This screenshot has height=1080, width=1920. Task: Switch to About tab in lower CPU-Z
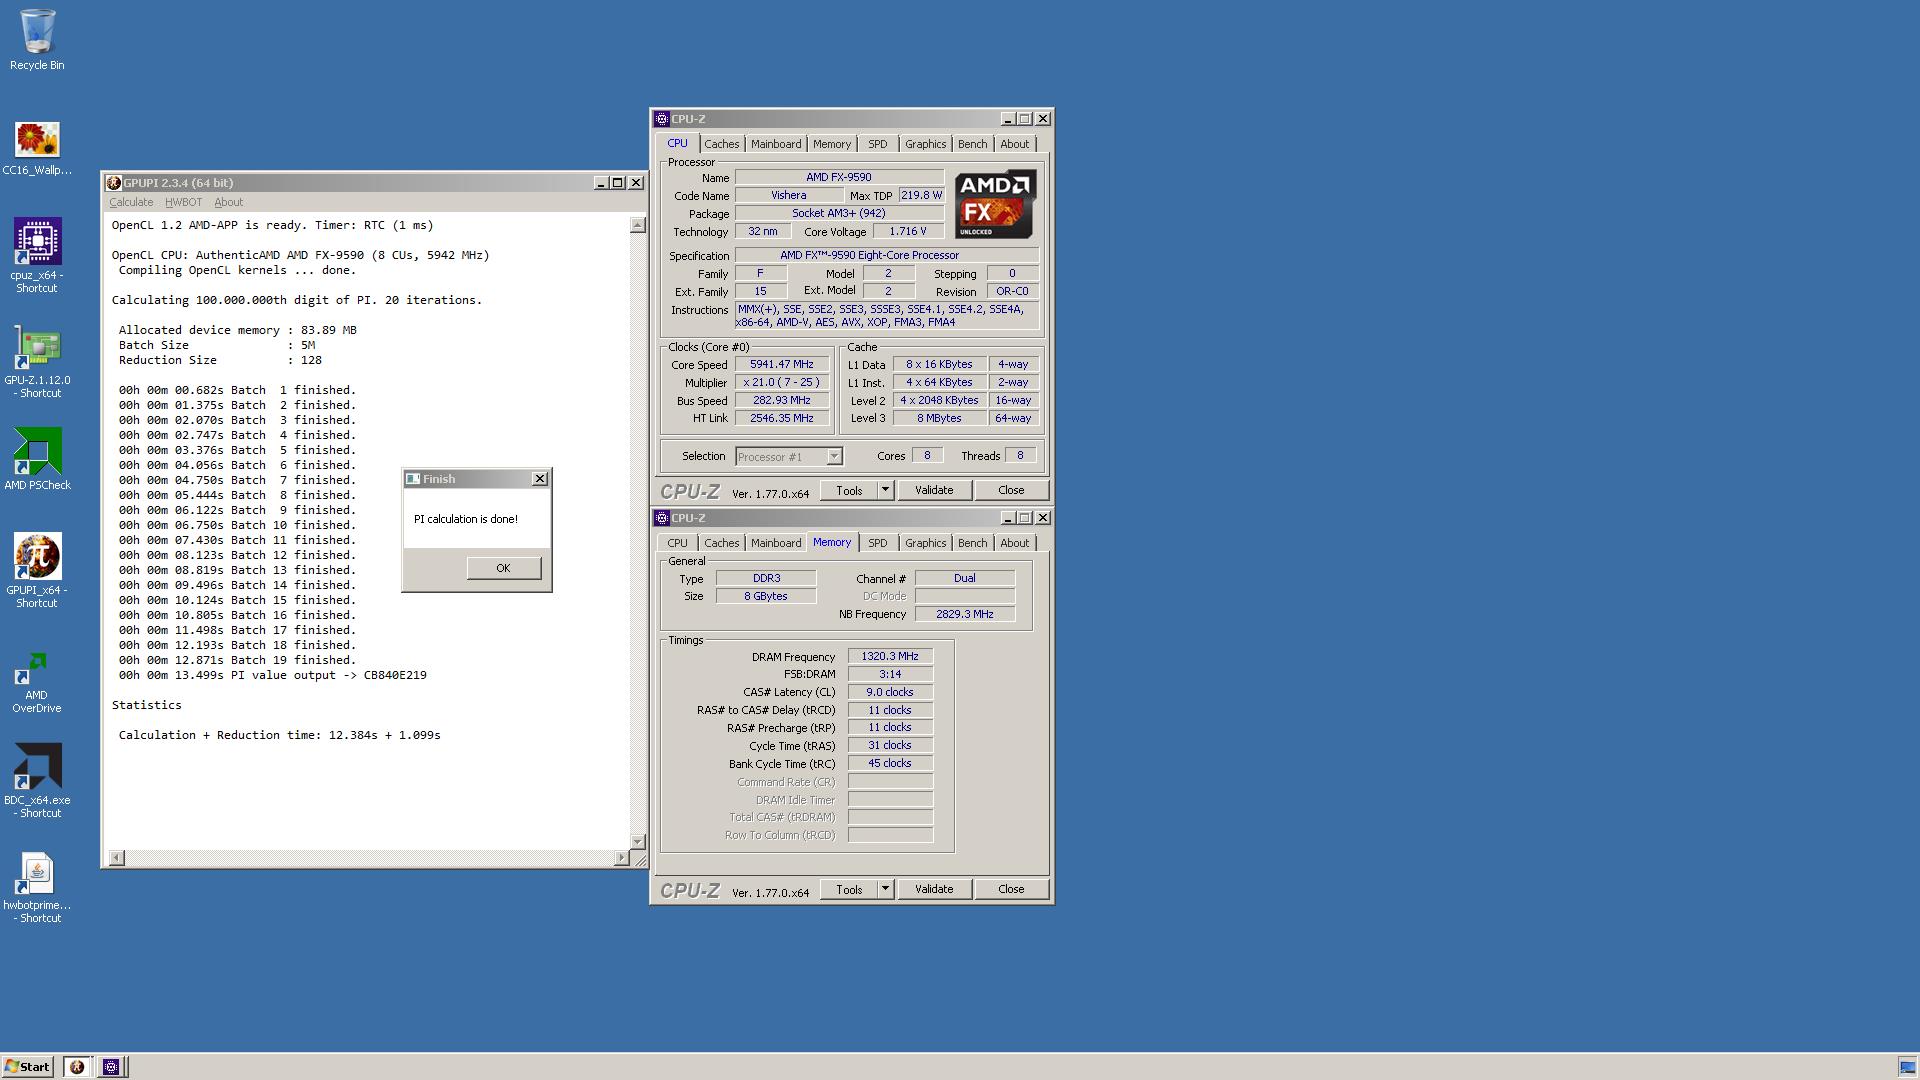click(x=1014, y=543)
